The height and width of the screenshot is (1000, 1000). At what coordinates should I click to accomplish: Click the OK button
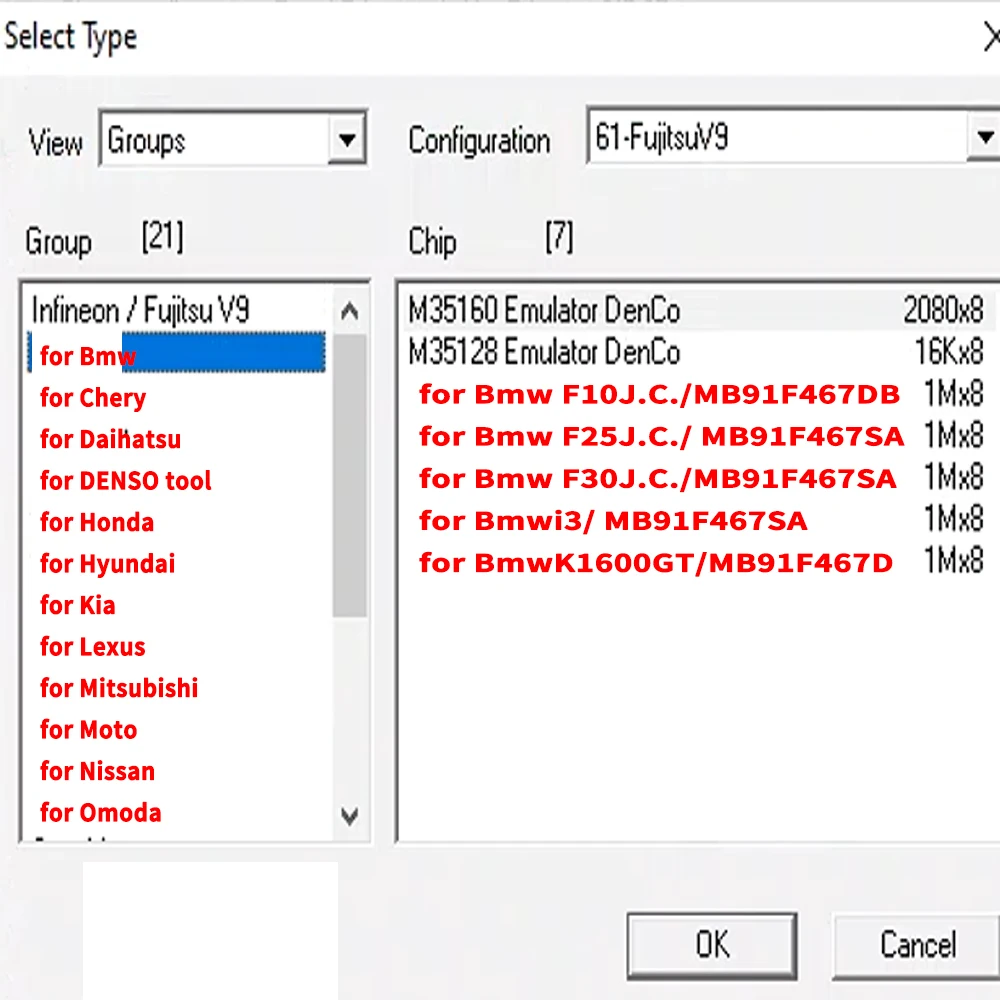tap(712, 945)
